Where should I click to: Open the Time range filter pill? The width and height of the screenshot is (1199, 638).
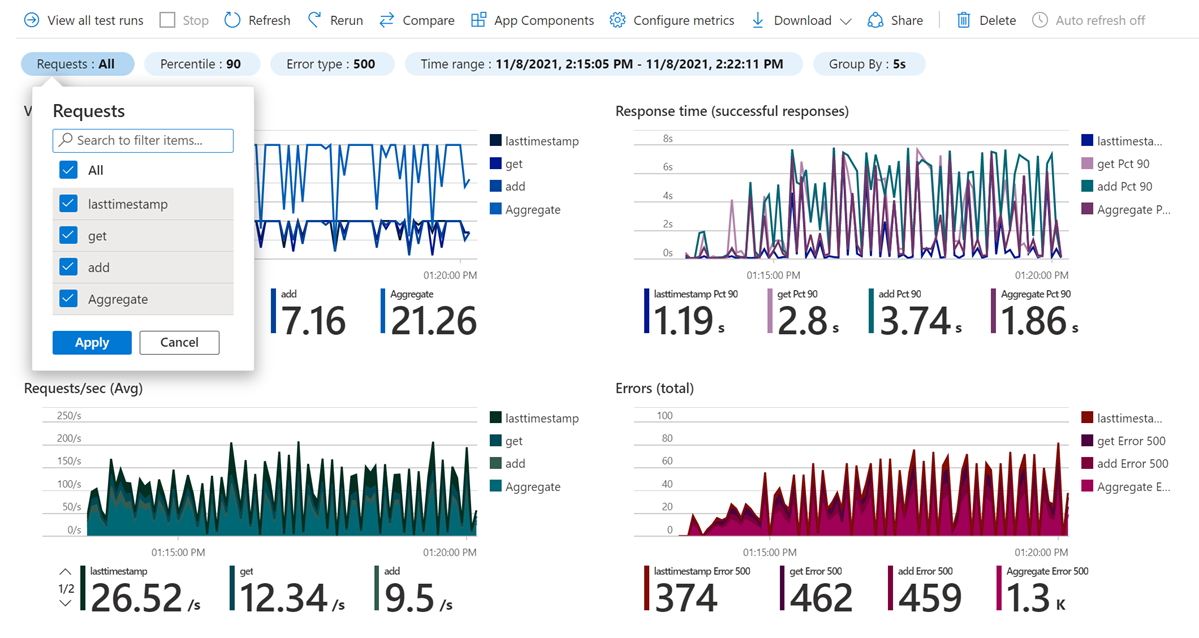(x=604, y=64)
